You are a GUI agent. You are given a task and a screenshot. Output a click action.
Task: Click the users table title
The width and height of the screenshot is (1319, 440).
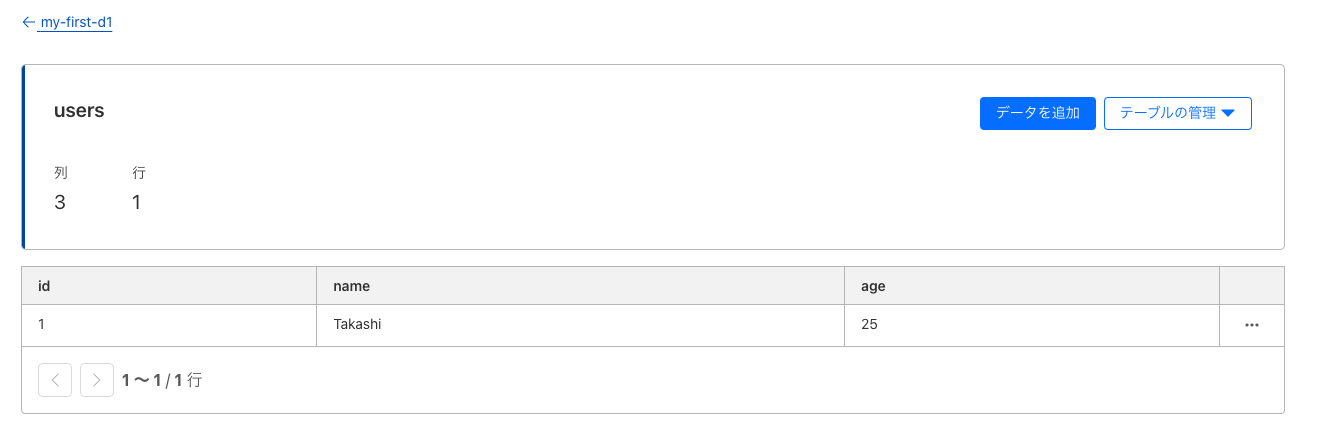pos(79,111)
